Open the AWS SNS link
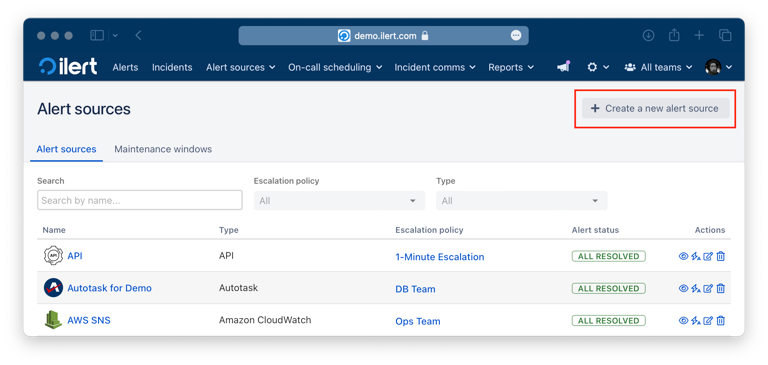This screenshot has width=768, height=365. [x=89, y=320]
